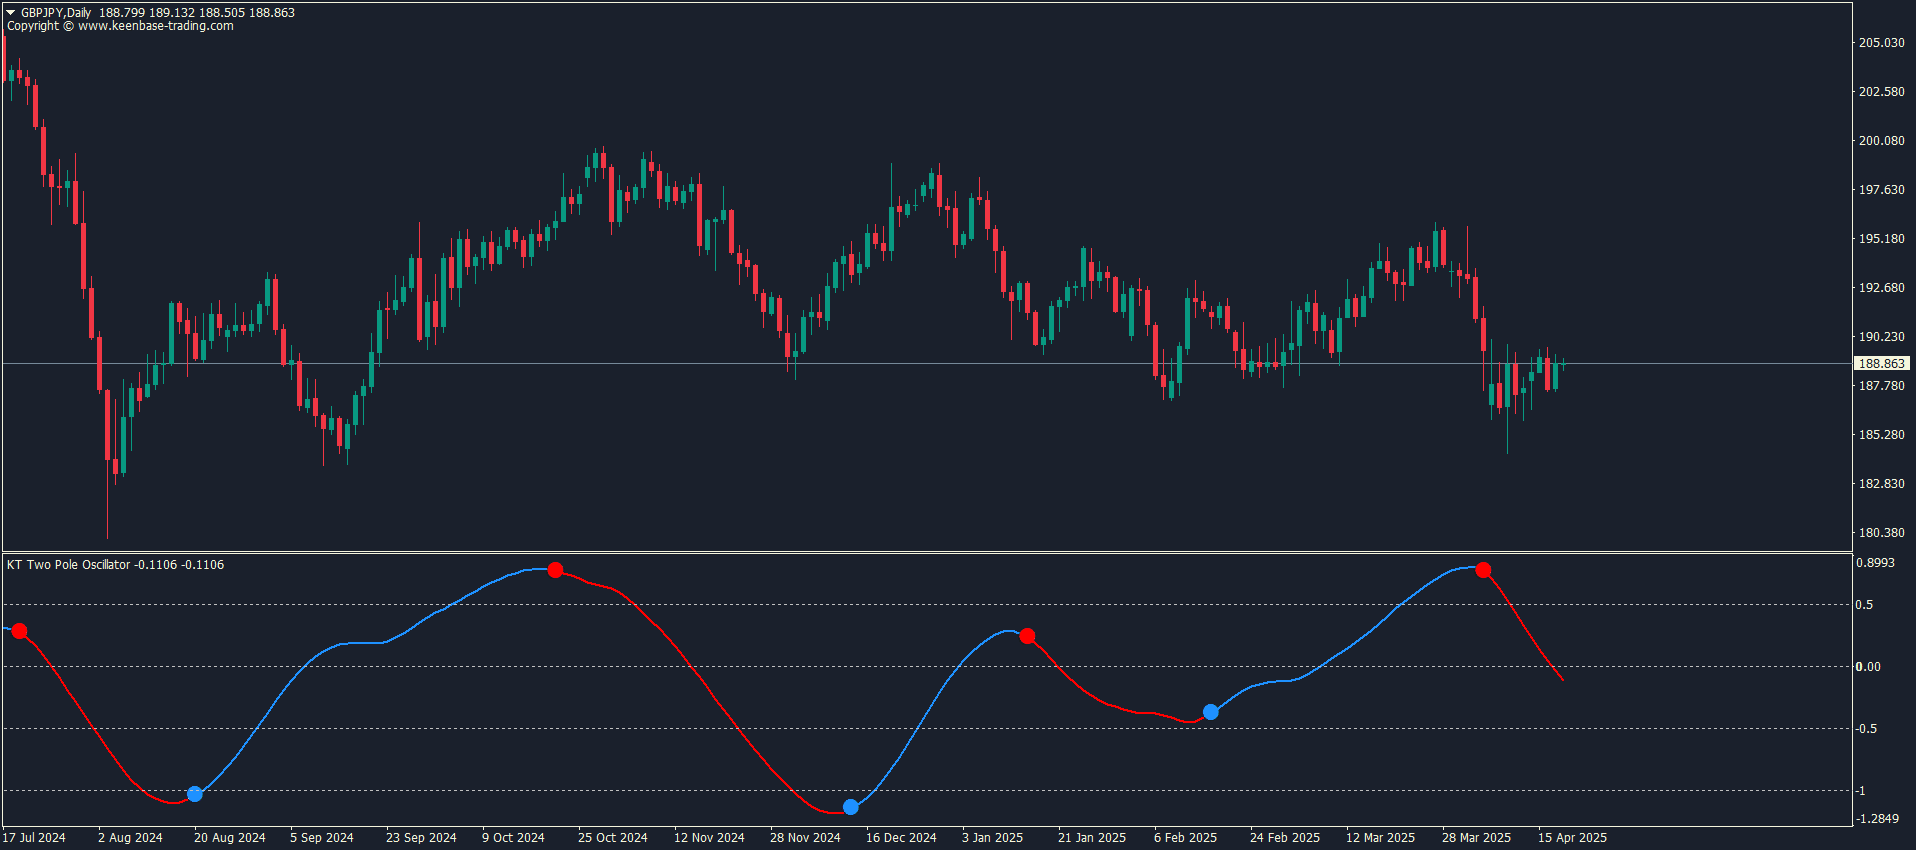Click the oscillator maximum value 0.8993
Viewport: 1916px width, 850px height.
click(x=1876, y=563)
